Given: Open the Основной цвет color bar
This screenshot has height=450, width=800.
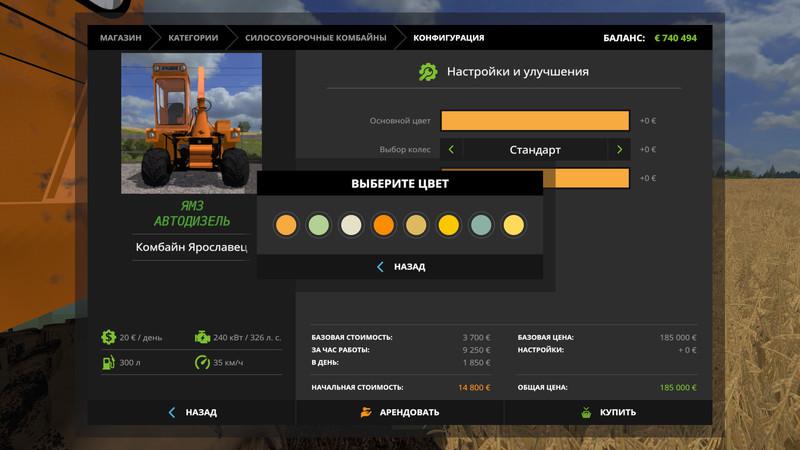Looking at the screenshot, I should coord(534,121).
